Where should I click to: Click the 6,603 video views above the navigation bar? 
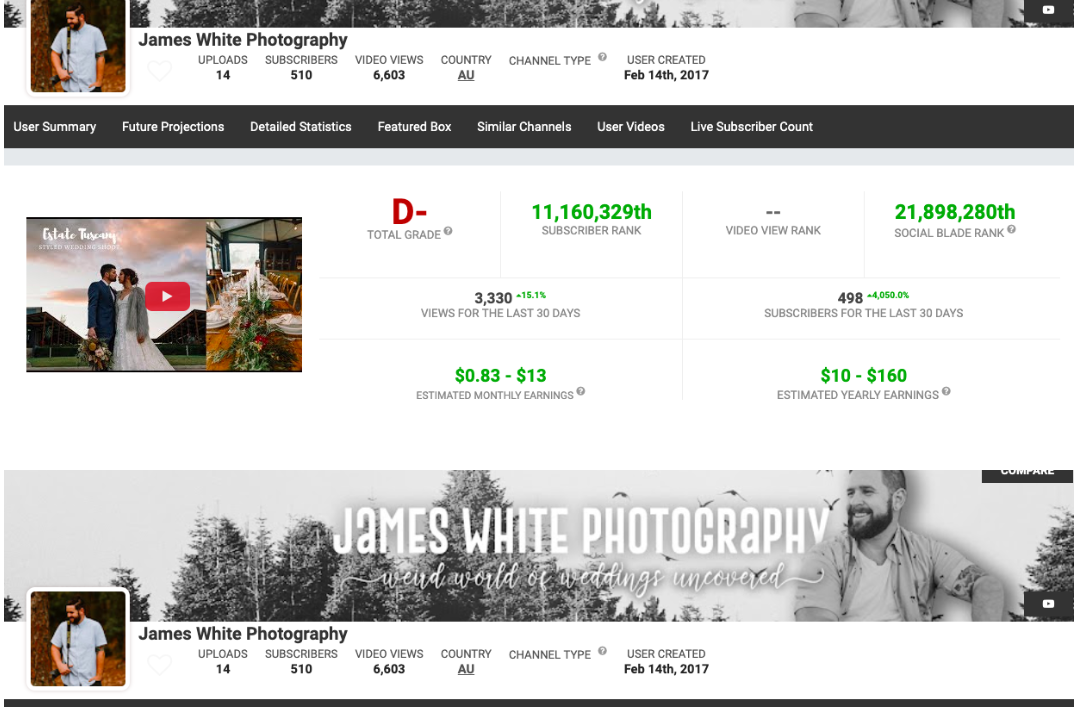(x=389, y=75)
